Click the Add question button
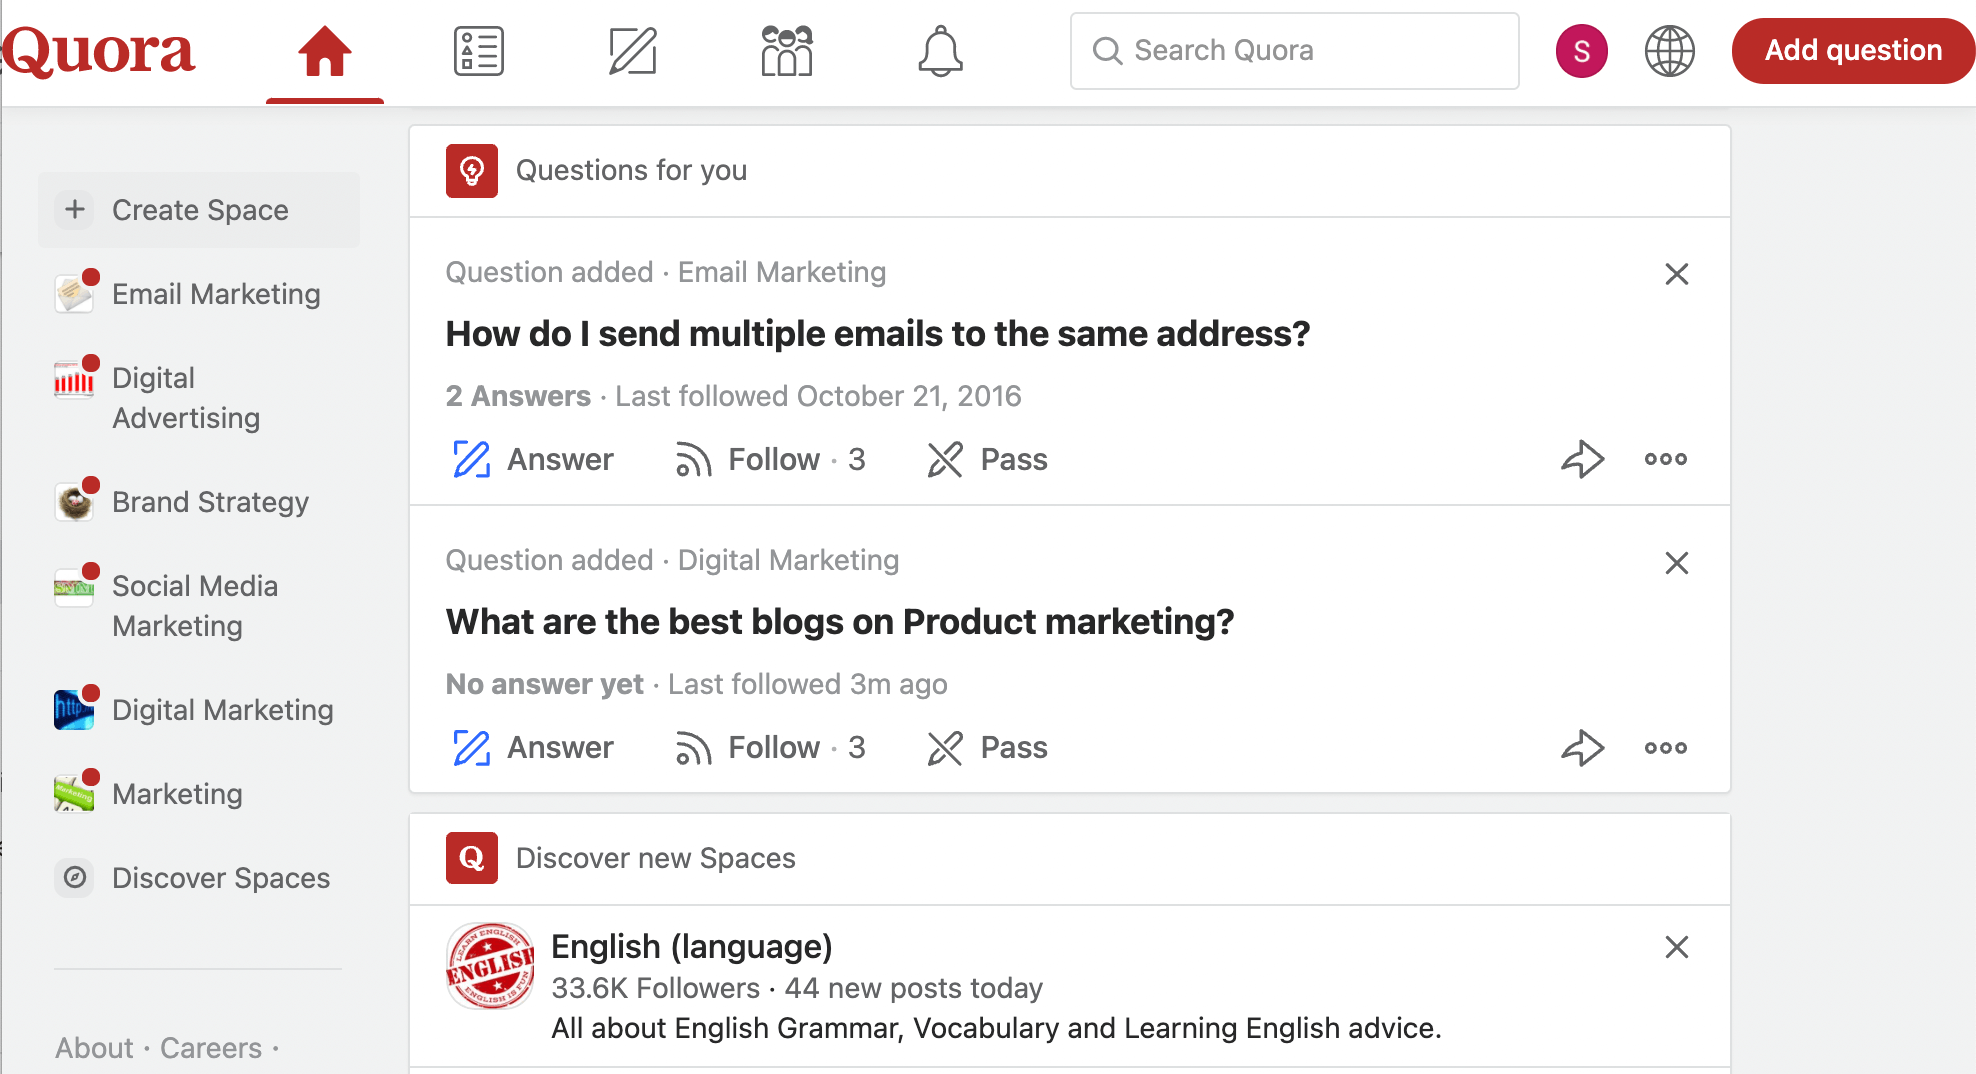This screenshot has width=1976, height=1074. pos(1853,51)
